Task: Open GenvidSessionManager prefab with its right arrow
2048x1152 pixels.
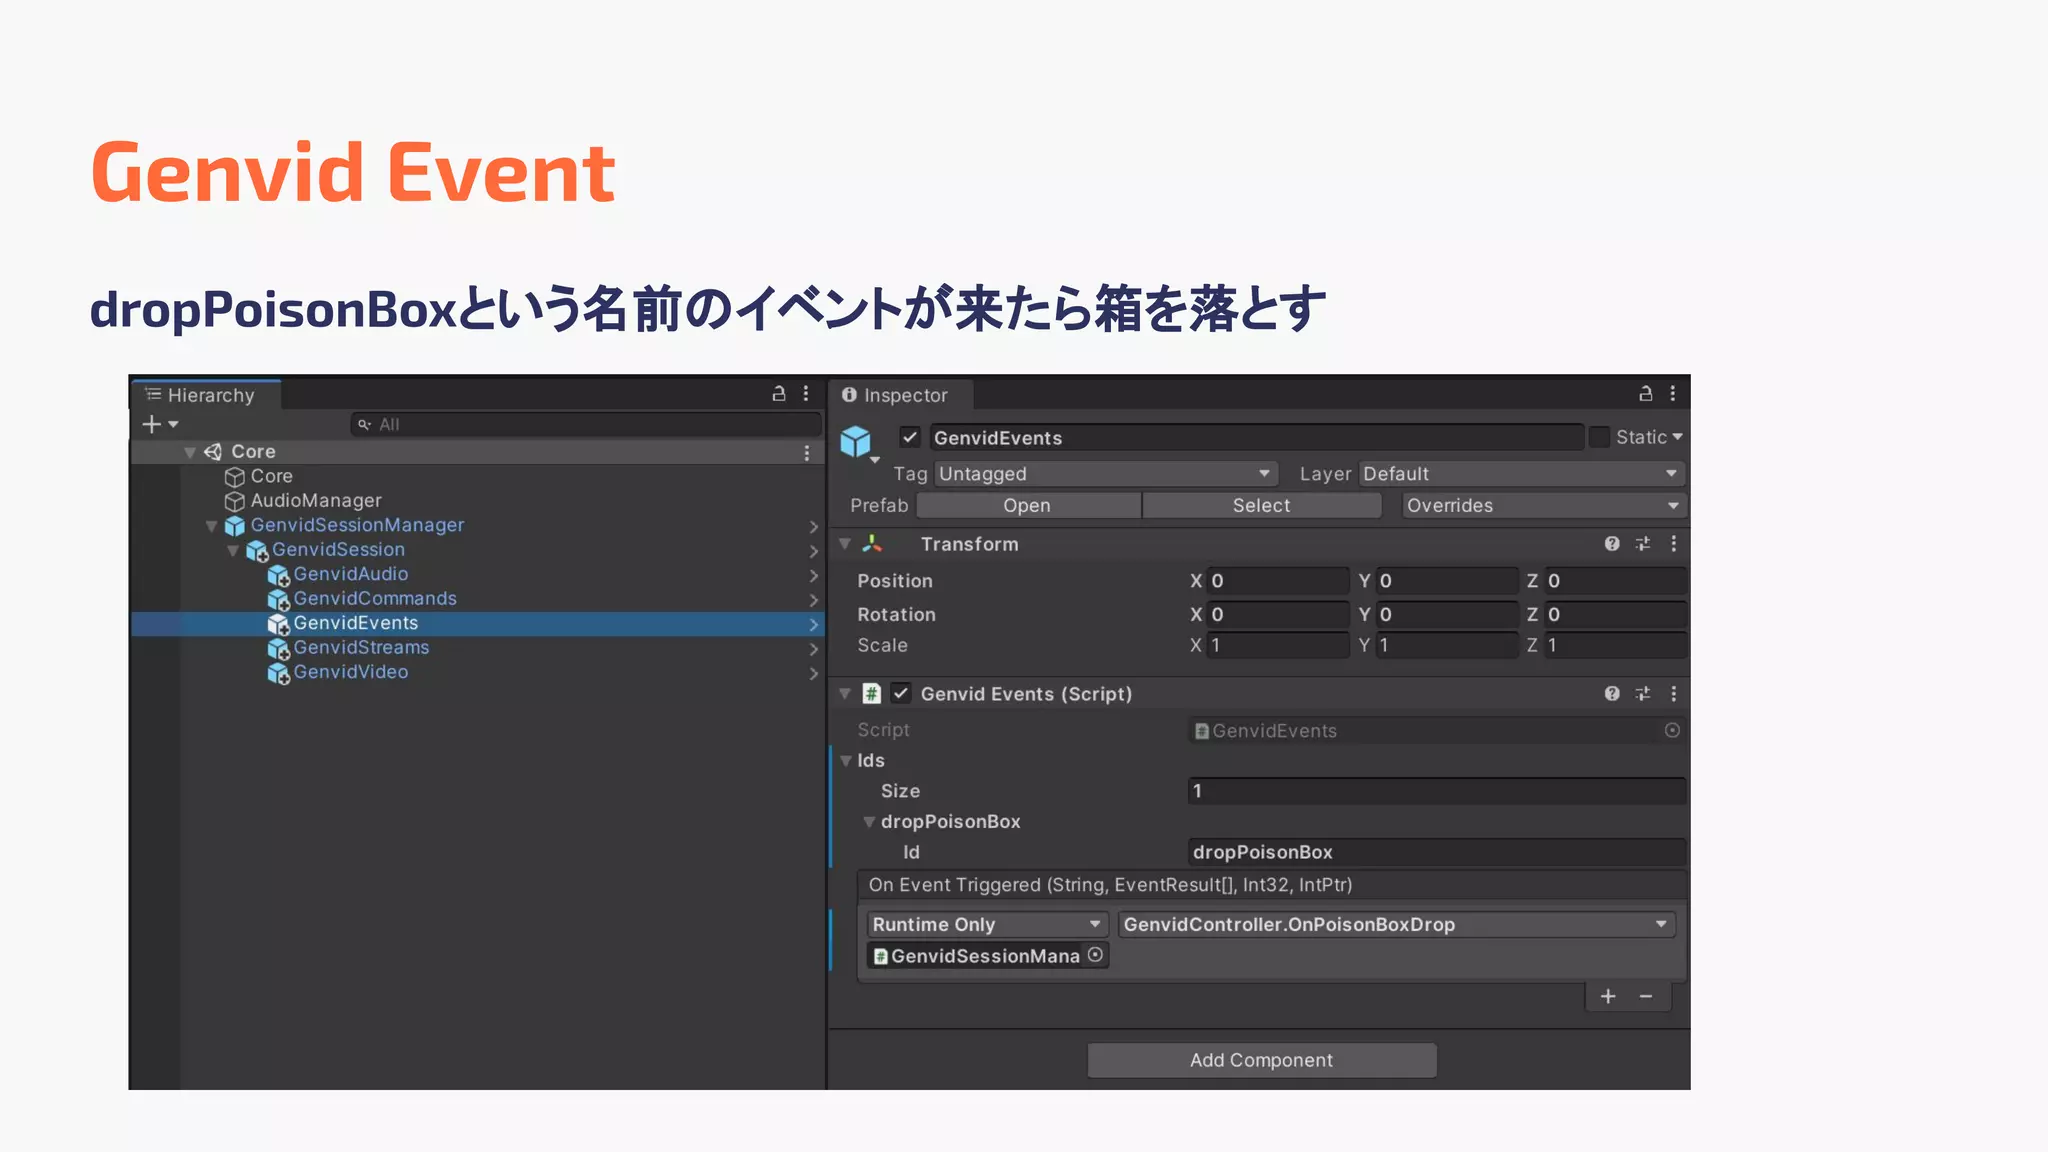Action: (x=814, y=527)
